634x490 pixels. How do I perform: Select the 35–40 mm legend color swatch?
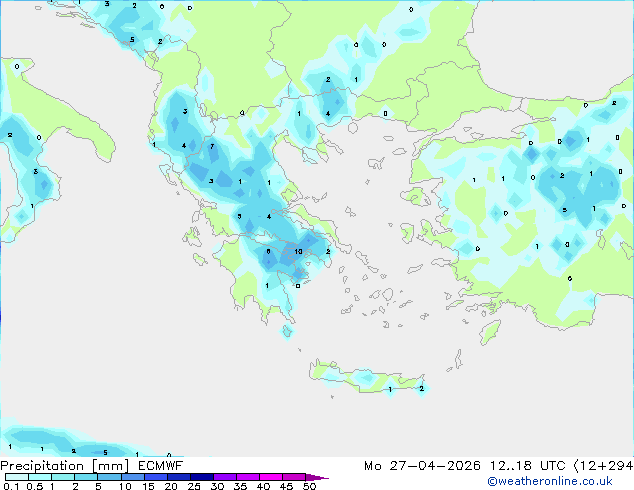[248, 477]
